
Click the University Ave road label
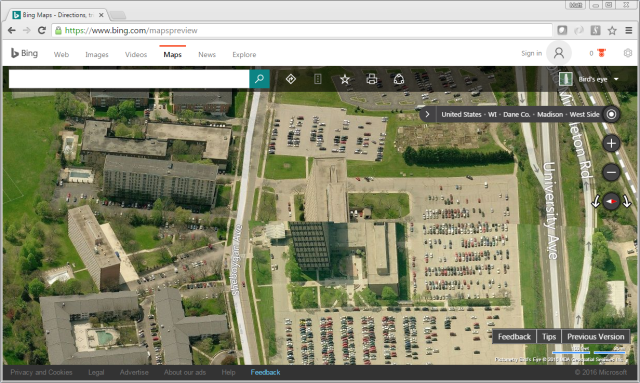click(550, 210)
